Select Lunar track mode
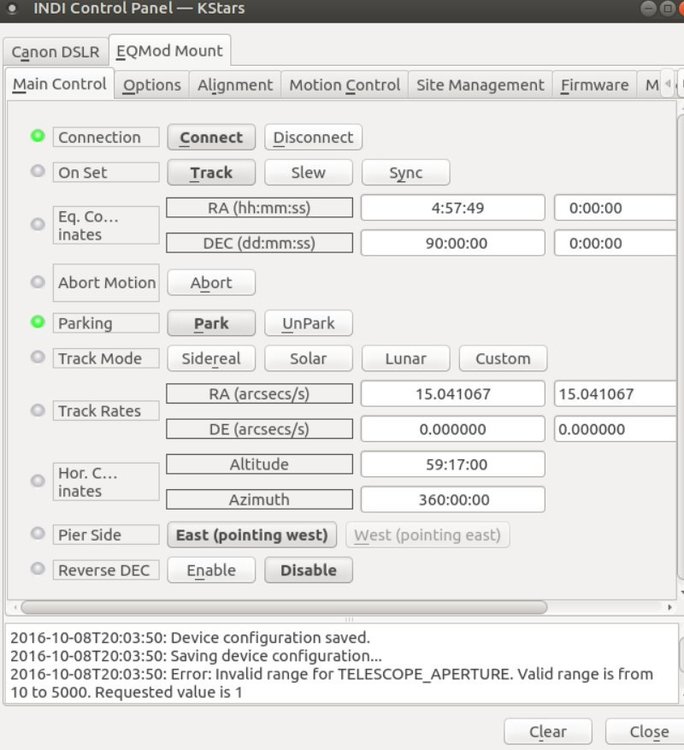Viewport: 684px width, 750px height. [x=406, y=359]
